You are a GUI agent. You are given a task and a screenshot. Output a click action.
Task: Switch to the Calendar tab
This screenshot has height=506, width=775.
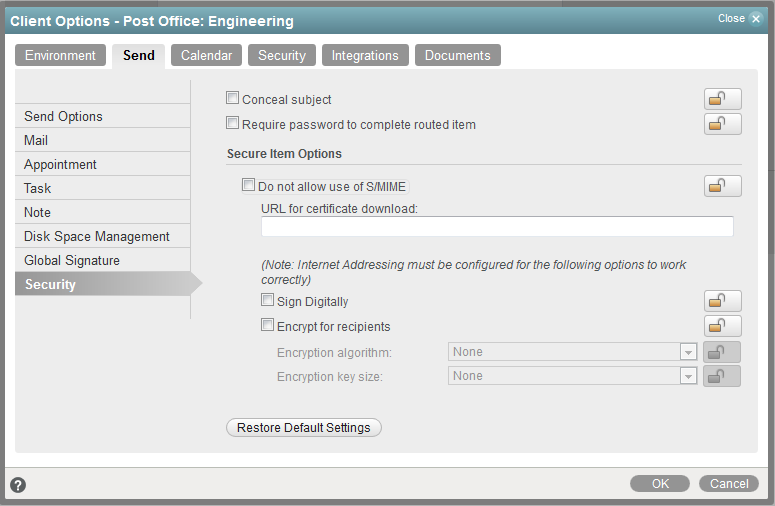click(x=206, y=56)
